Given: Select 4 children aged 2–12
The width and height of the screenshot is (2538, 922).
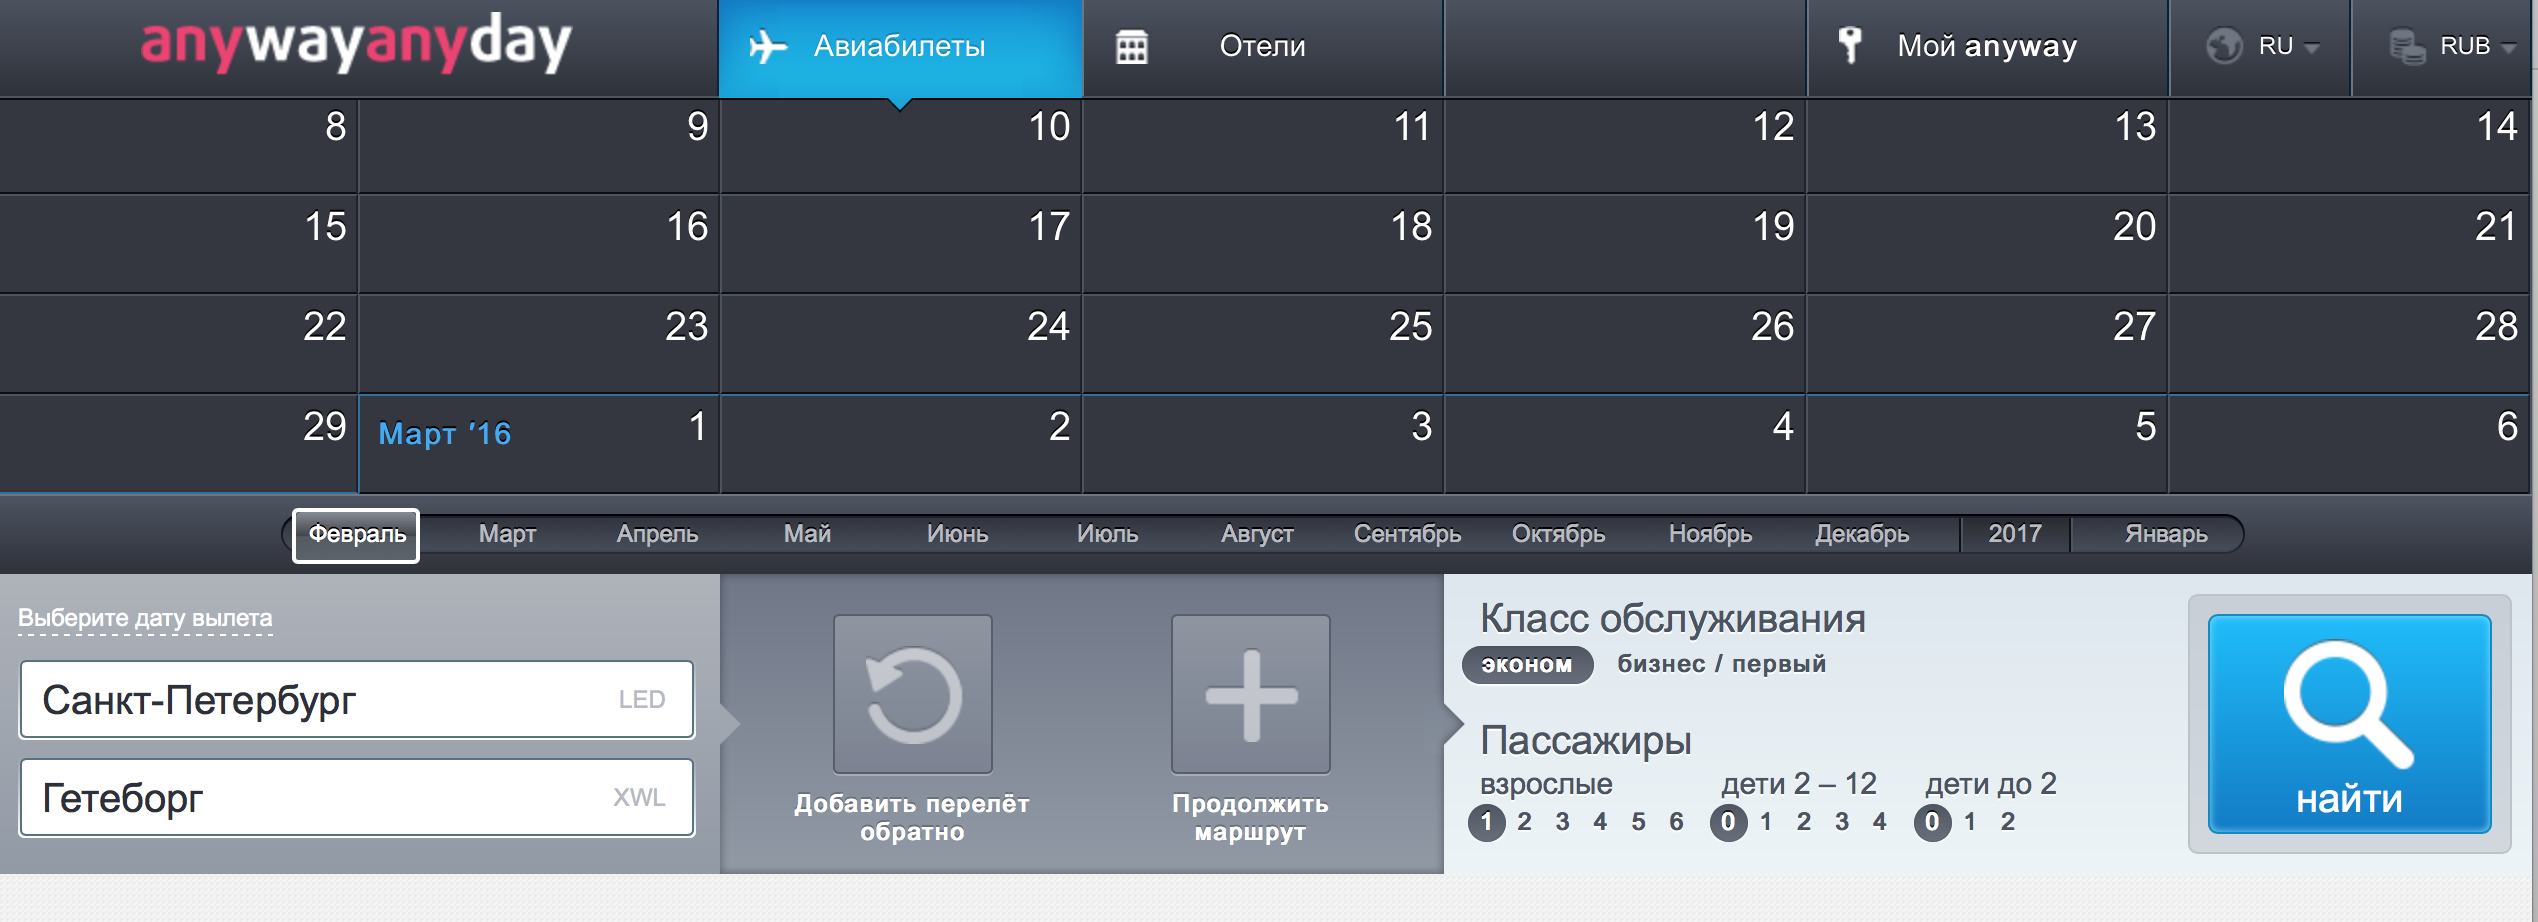Looking at the screenshot, I should (x=1880, y=822).
